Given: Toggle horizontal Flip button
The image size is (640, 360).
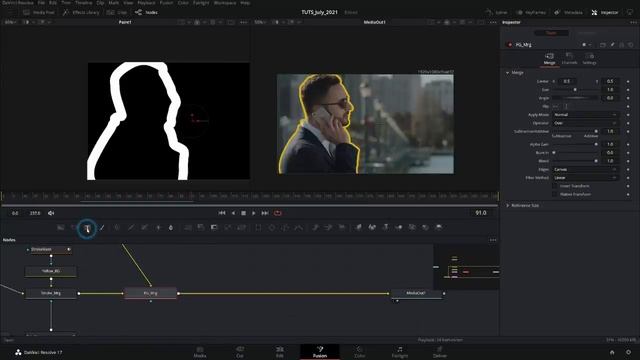Looking at the screenshot, I should 556,107.
